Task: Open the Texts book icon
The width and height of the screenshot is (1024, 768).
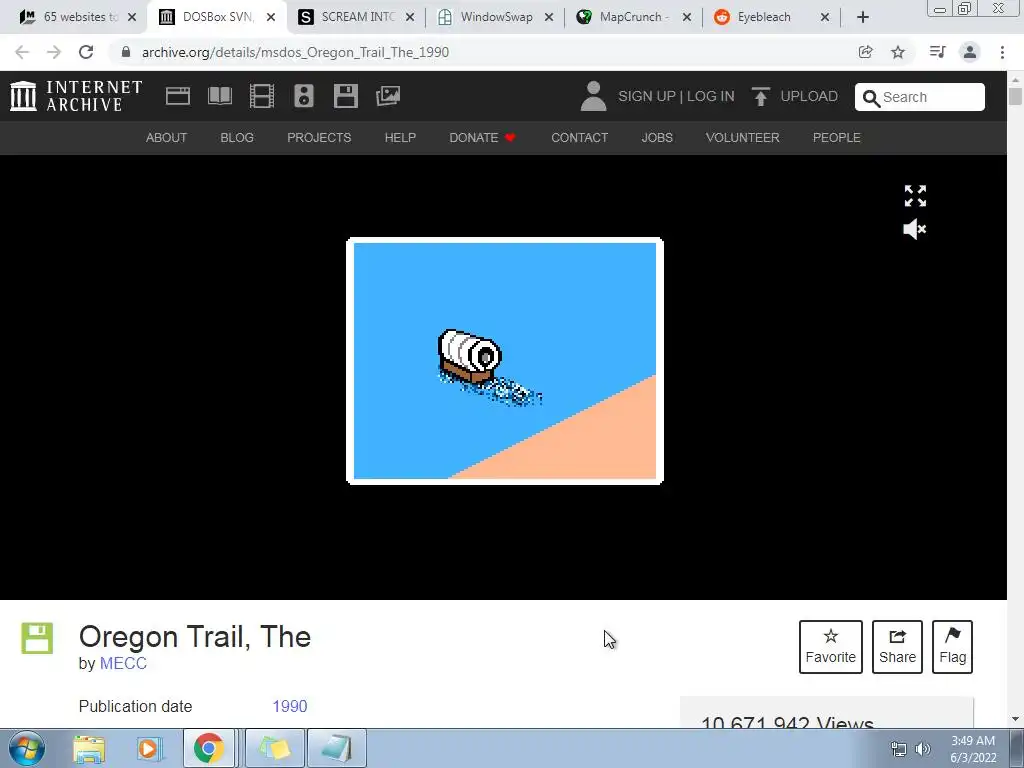Action: click(219, 96)
